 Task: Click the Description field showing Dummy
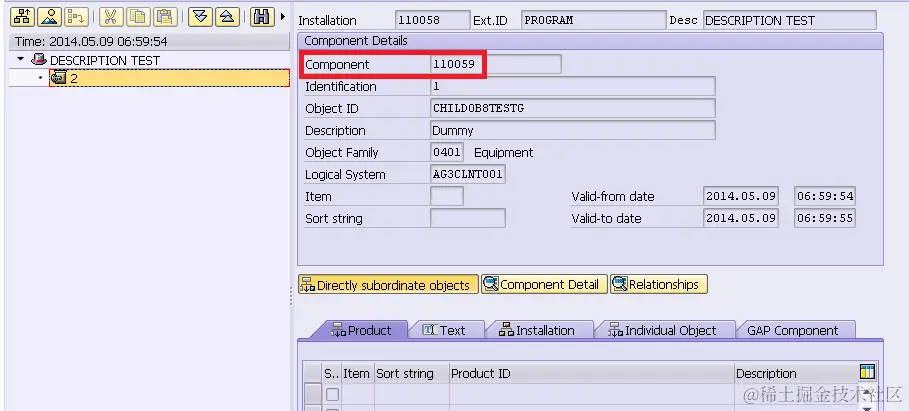(573, 130)
